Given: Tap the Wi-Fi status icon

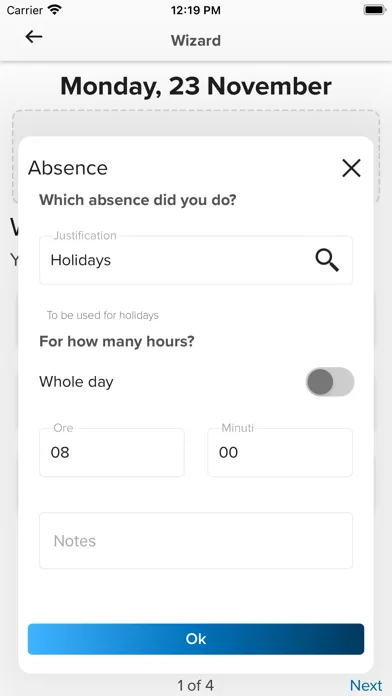Looking at the screenshot, I should (55, 10).
